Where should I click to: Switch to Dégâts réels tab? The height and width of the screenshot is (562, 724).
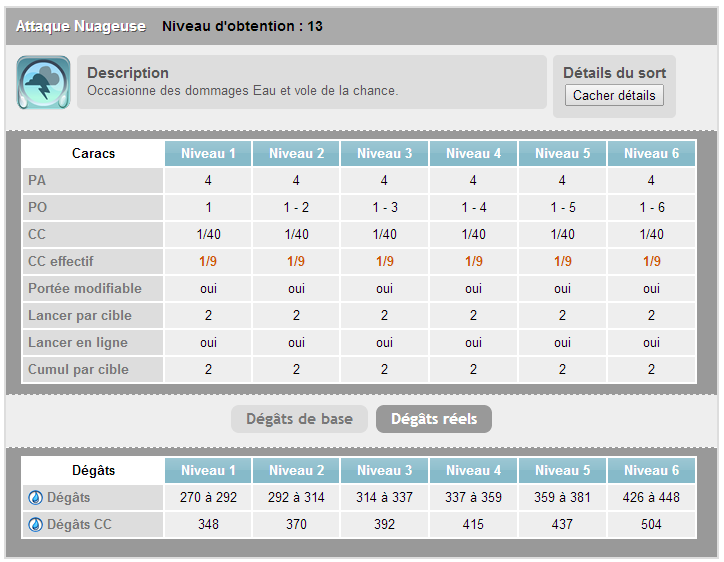point(434,419)
